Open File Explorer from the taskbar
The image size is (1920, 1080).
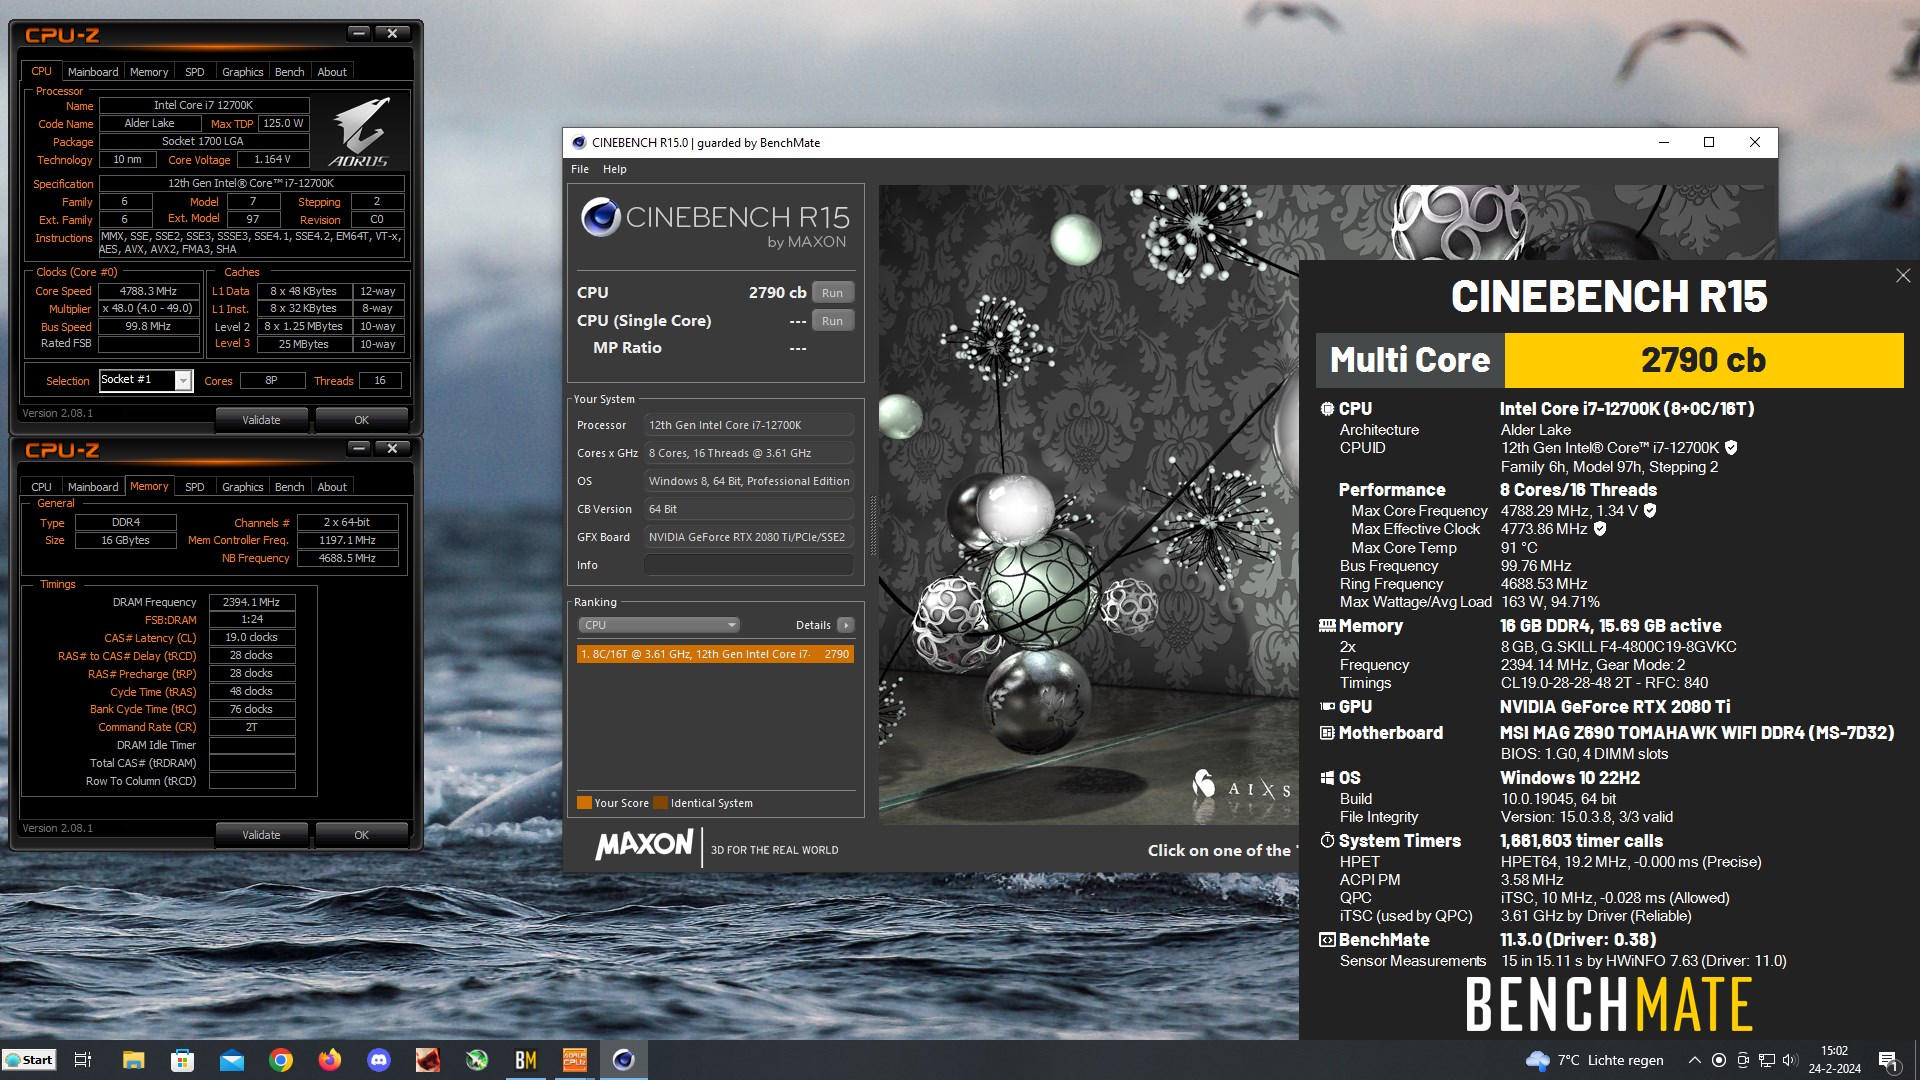click(133, 1060)
